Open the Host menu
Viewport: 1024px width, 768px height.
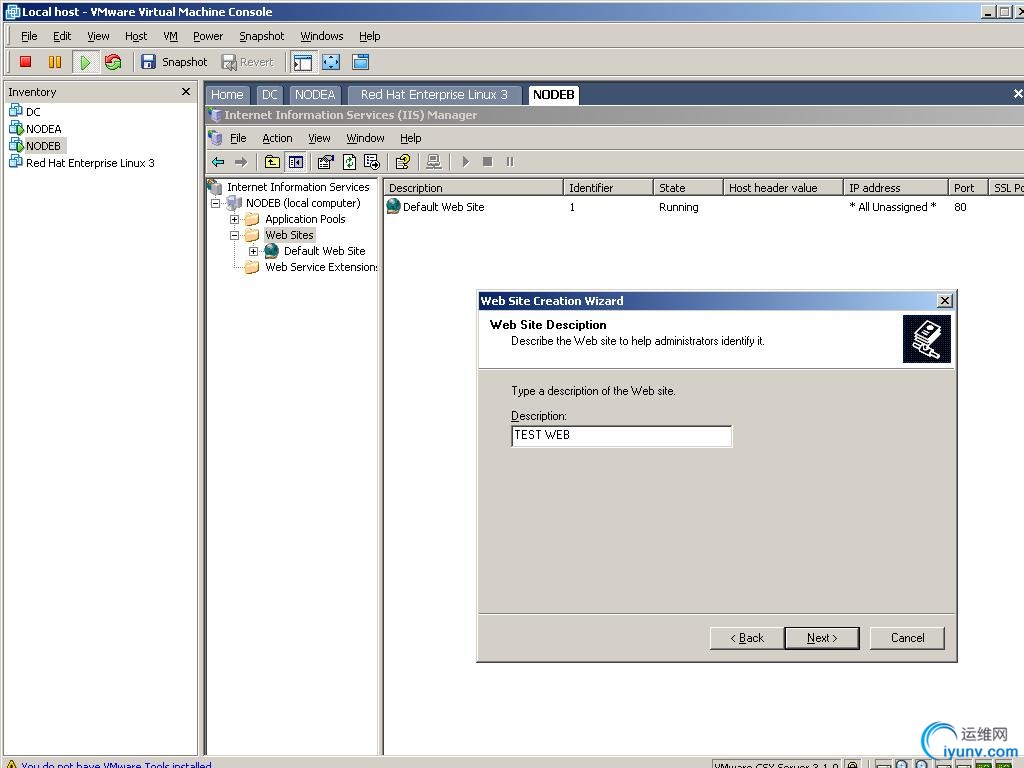[136, 36]
